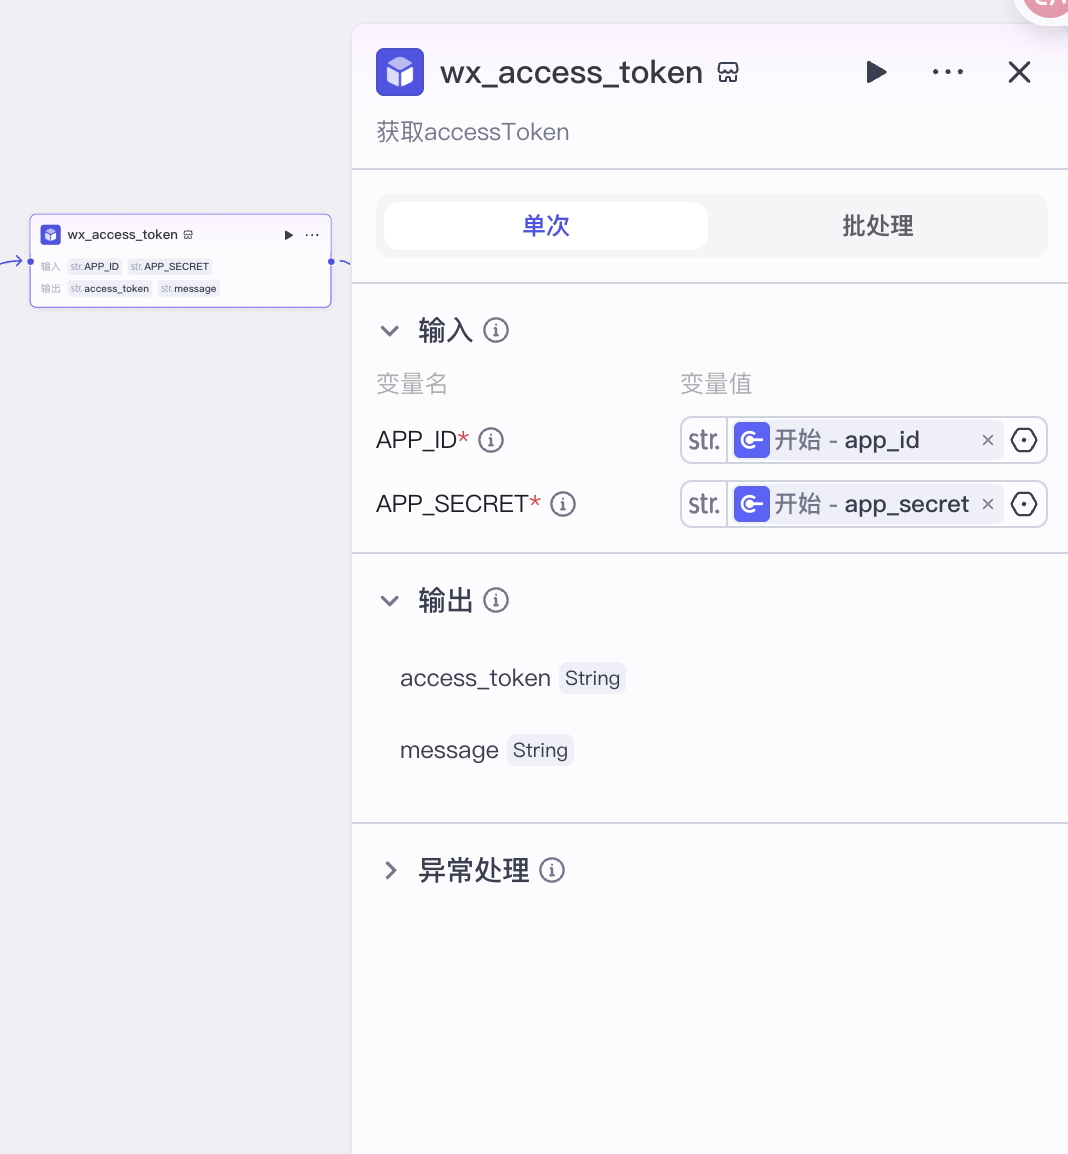Click the 开始 node icon in APP_ID value

752,440
